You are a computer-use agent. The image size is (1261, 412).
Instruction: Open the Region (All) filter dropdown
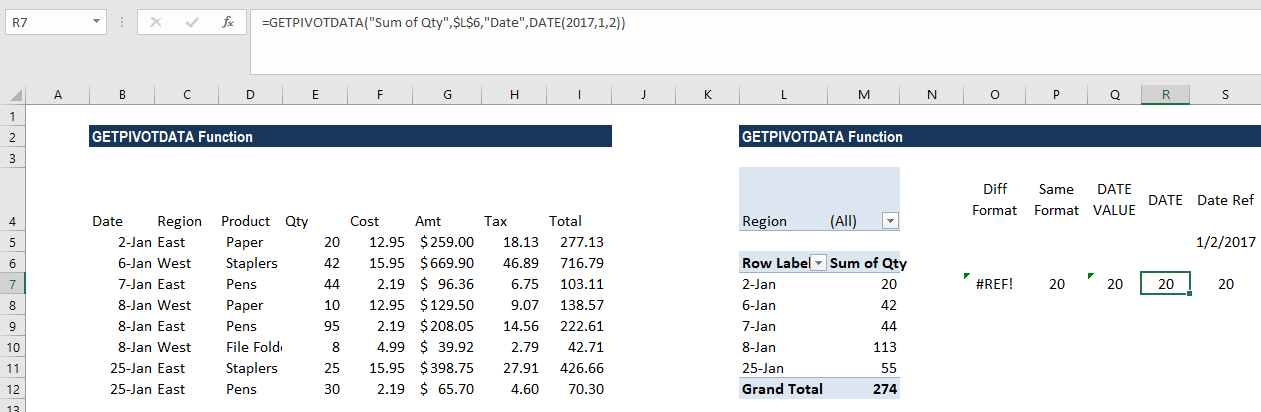[890, 221]
